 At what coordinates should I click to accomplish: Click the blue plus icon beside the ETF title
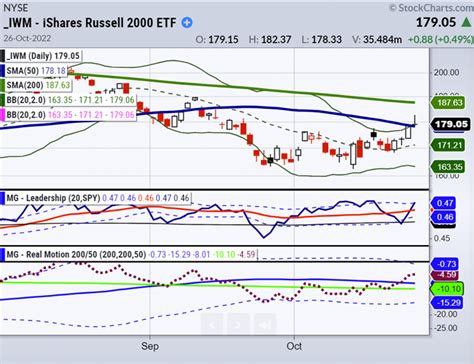(187, 23)
